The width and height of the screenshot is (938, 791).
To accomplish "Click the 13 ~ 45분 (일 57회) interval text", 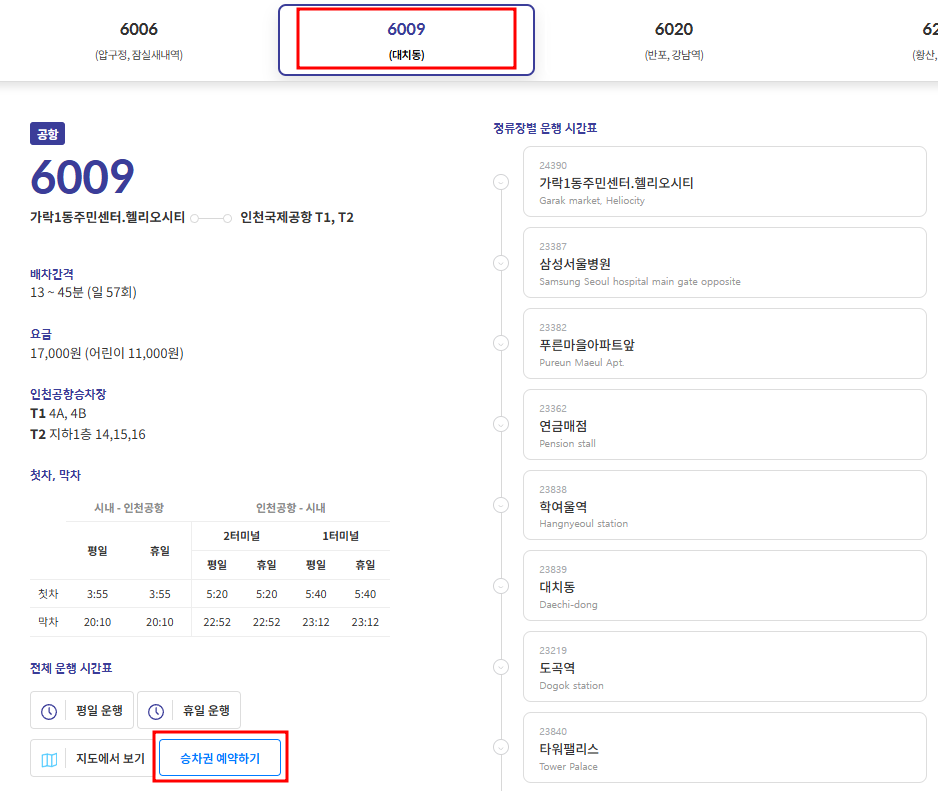I will click(x=83, y=293).
